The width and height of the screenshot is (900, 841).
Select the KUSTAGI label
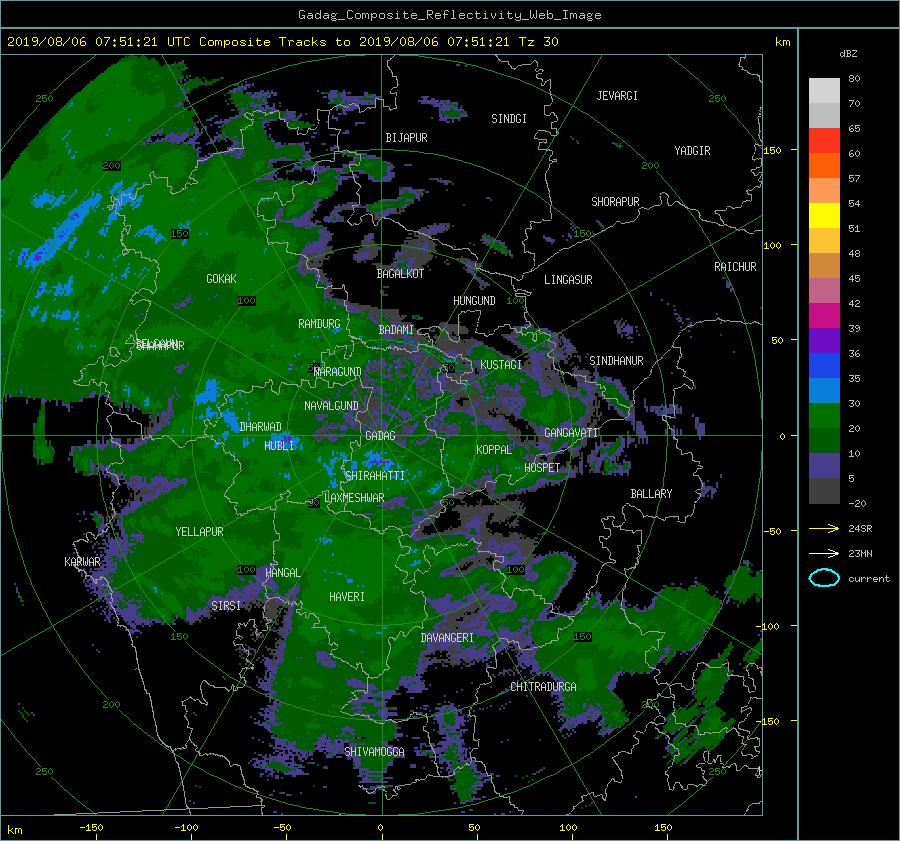[501, 365]
